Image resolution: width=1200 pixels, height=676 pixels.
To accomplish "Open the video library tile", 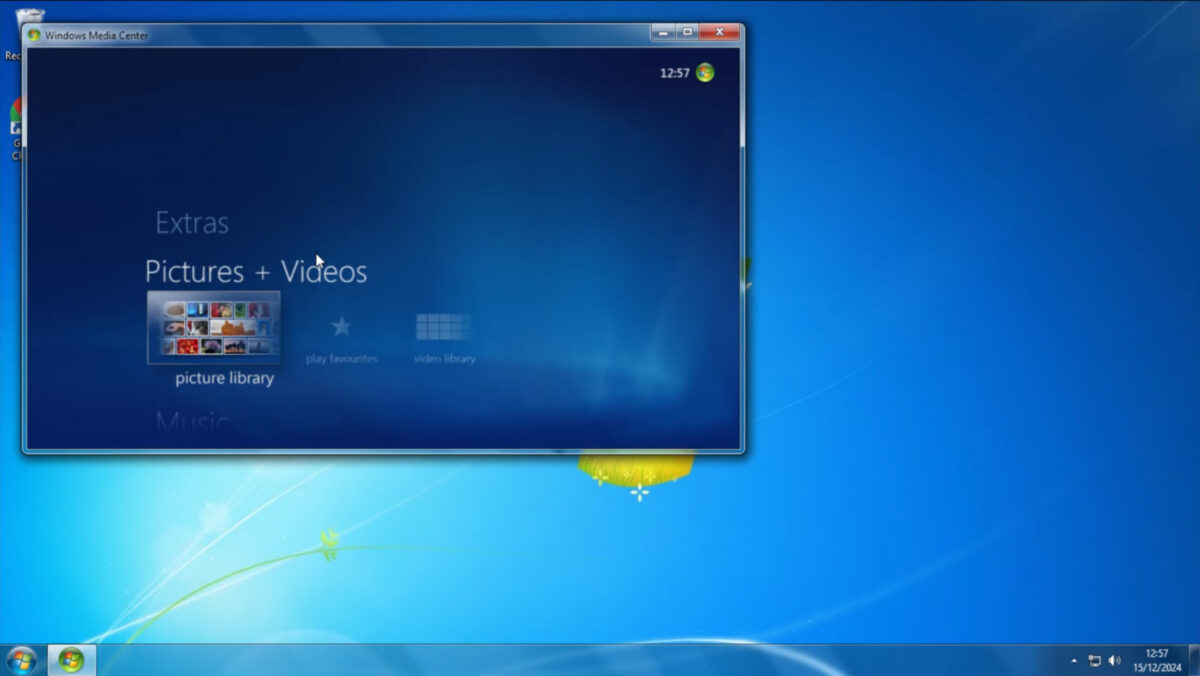I will click(x=442, y=325).
